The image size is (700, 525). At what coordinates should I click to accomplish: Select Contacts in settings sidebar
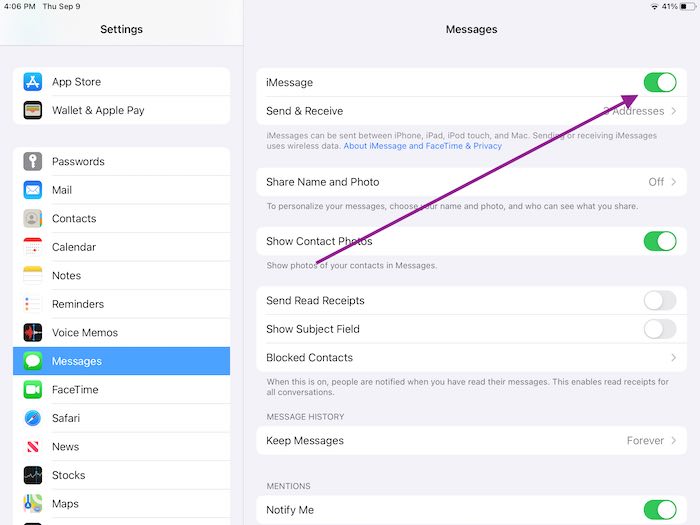pyautogui.click(x=121, y=218)
